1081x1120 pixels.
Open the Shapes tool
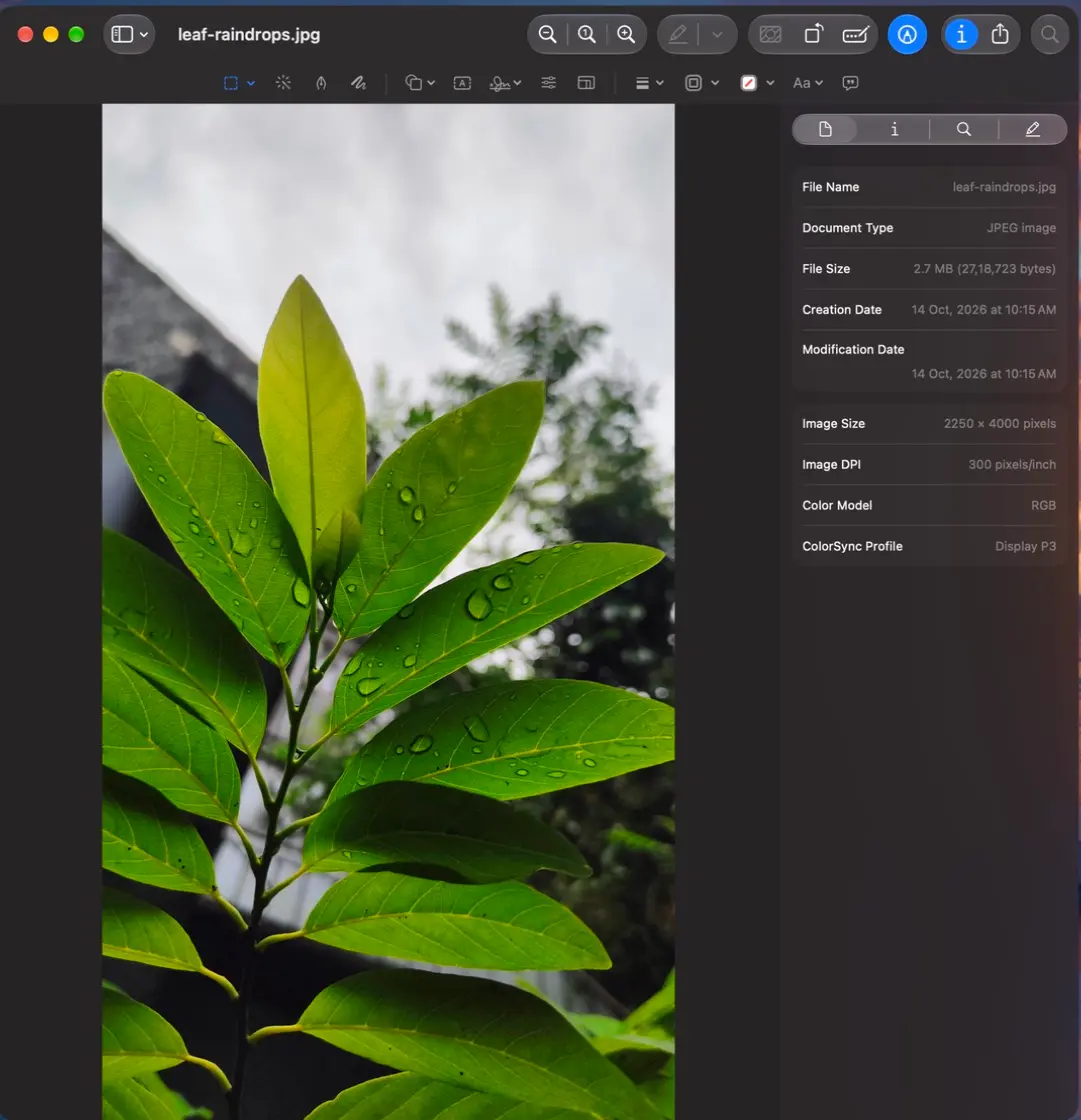click(x=413, y=83)
